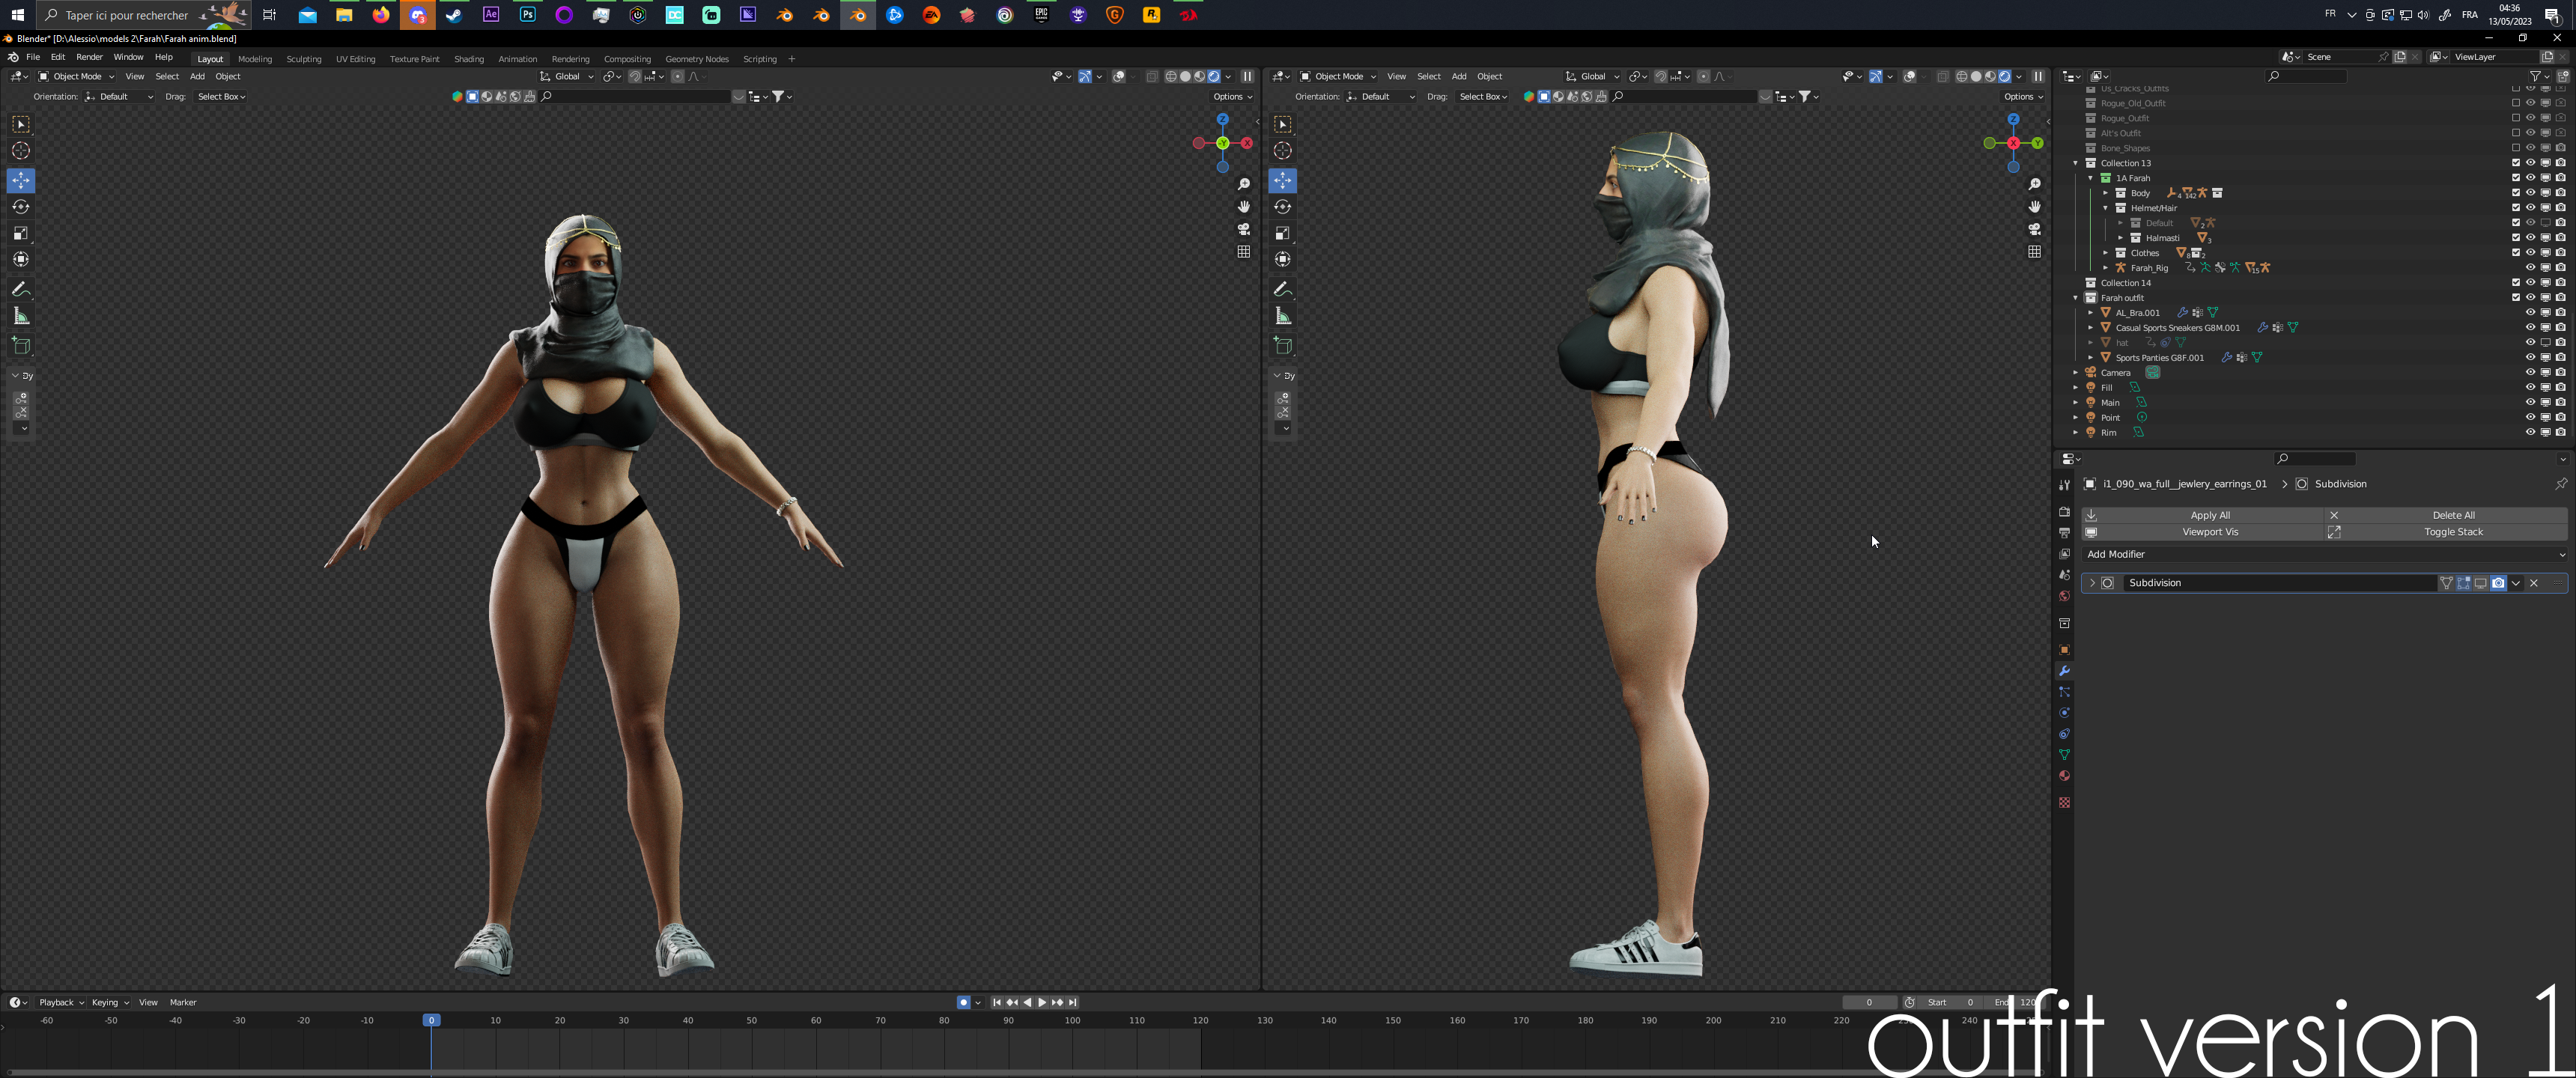Remove the Subdivision modifier with X
Image resolution: width=2576 pixels, height=1078 pixels.
(x=2534, y=583)
